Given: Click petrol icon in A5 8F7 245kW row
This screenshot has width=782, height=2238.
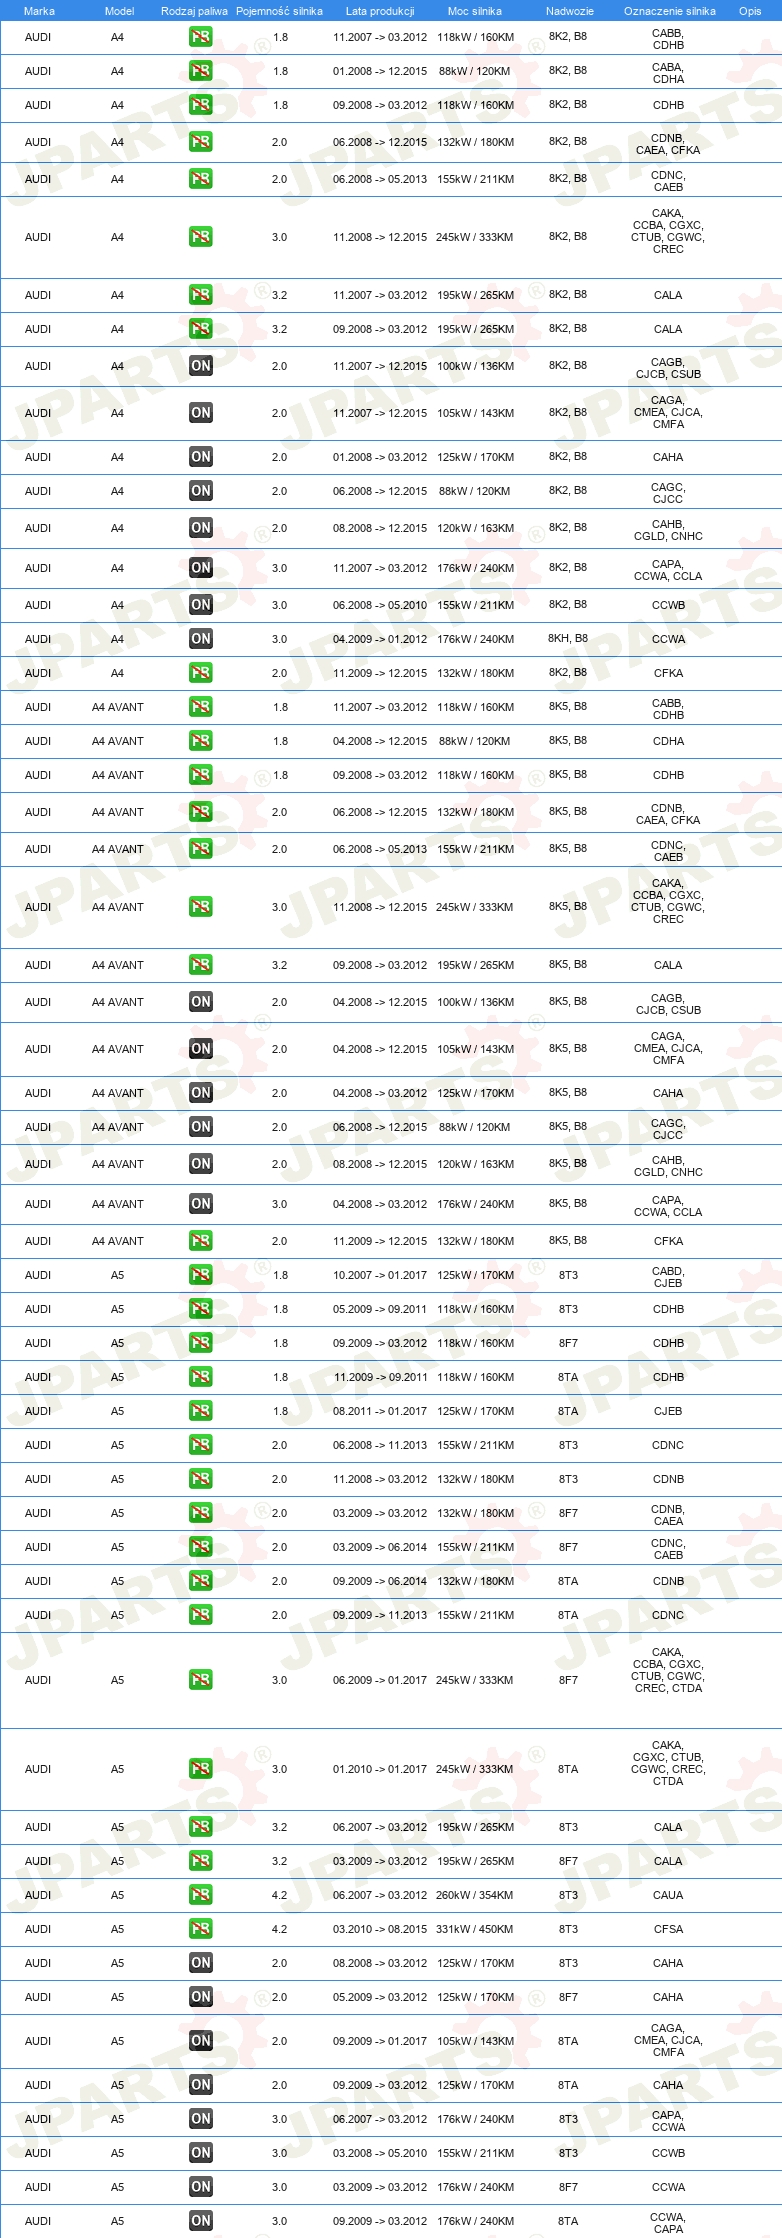Looking at the screenshot, I should pyautogui.click(x=201, y=1680).
